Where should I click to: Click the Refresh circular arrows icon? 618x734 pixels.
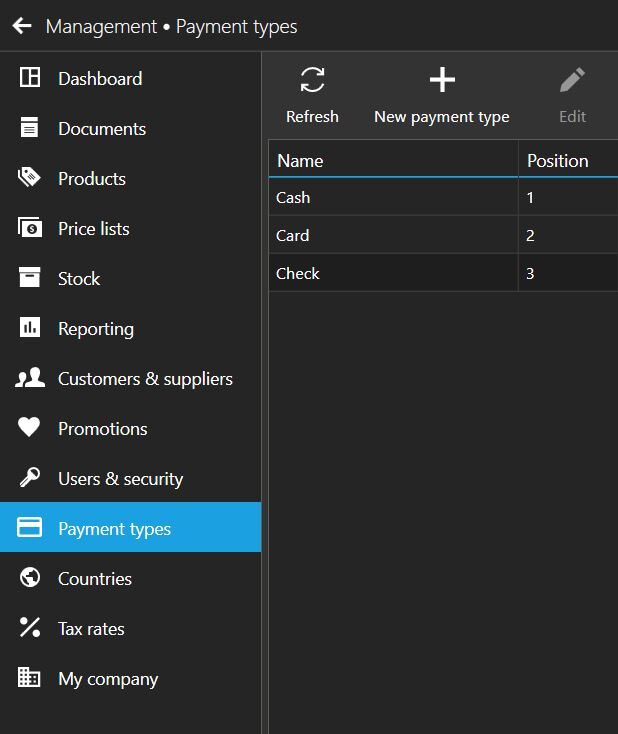[312, 80]
